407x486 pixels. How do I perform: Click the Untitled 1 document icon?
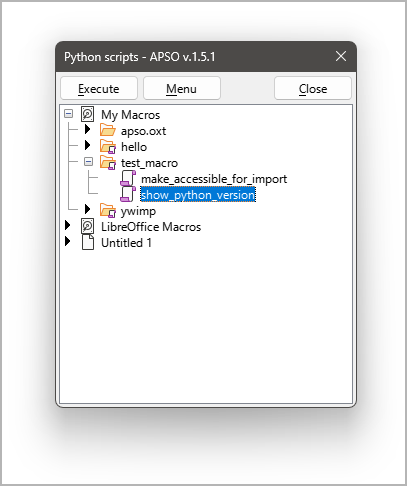[88, 242]
